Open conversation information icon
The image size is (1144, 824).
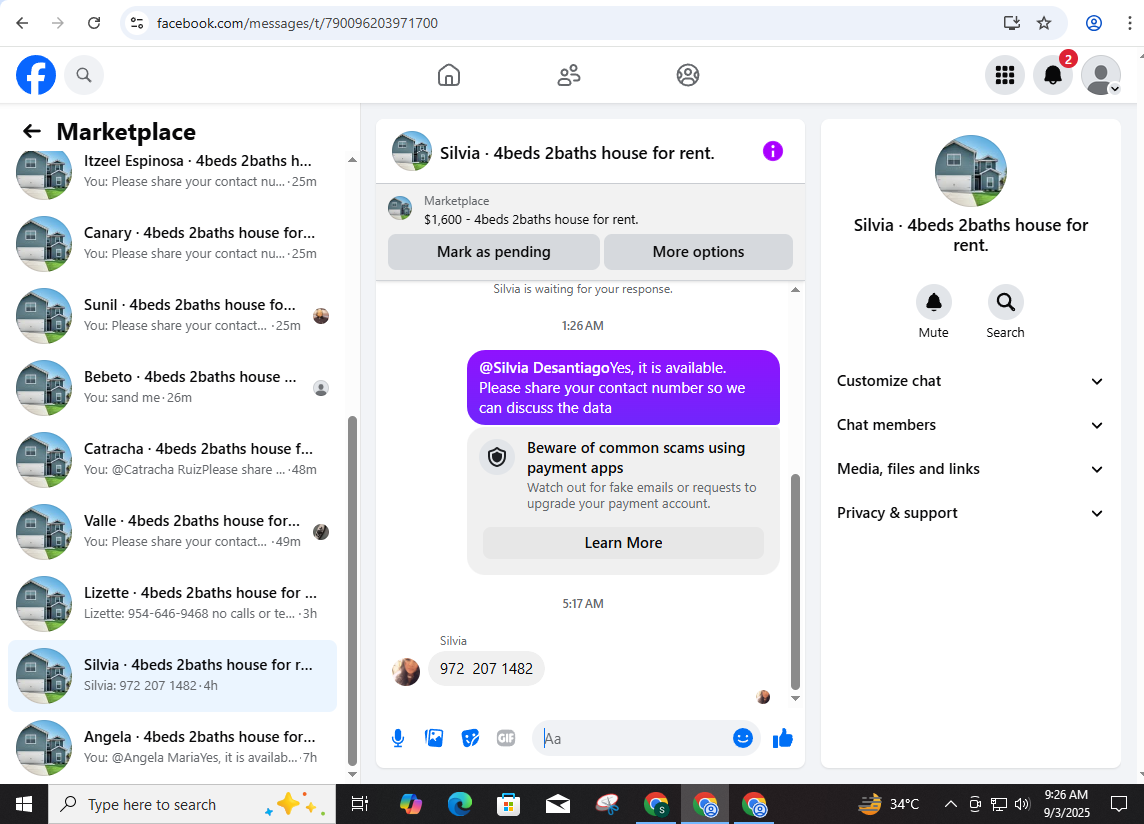coord(773,151)
